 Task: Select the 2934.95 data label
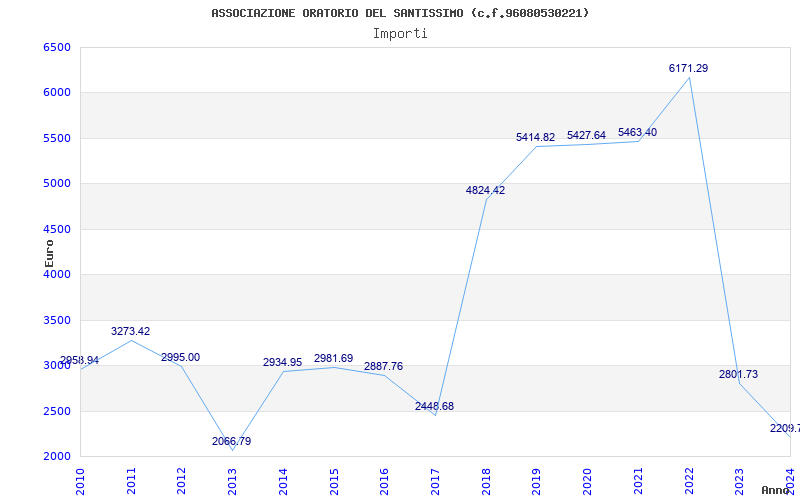click(x=282, y=363)
